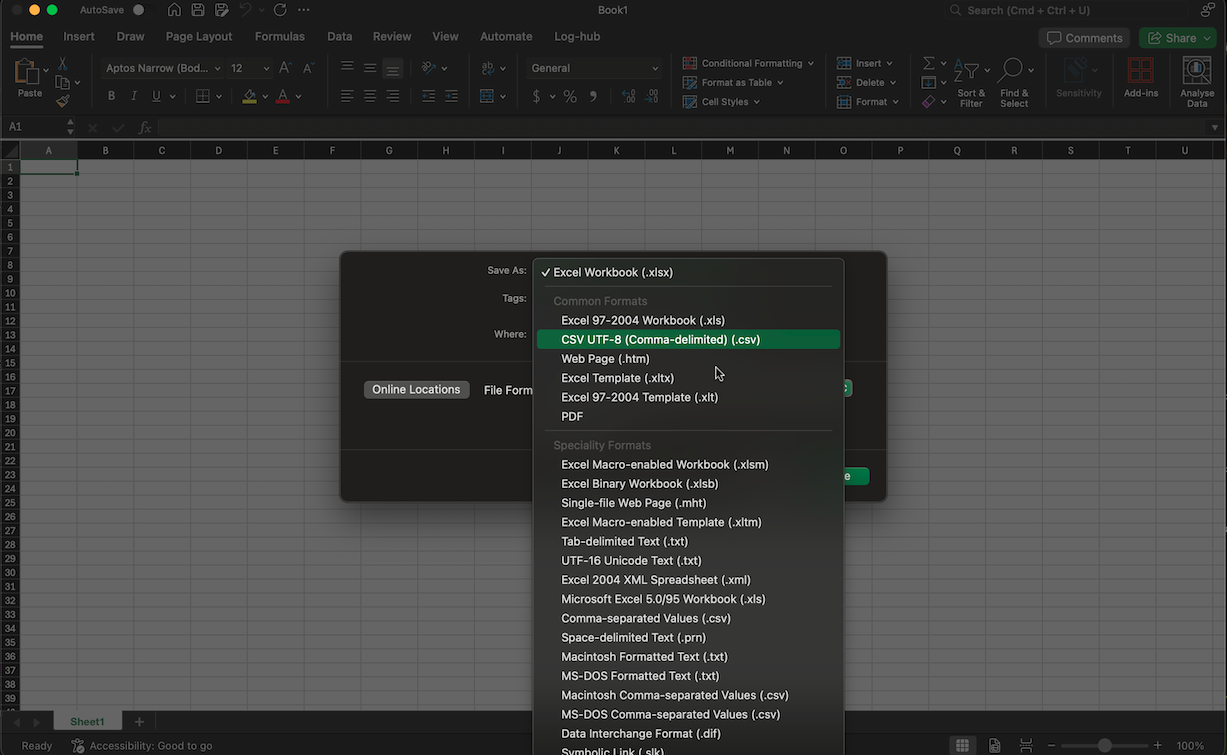Open the Comments pane
This screenshot has height=755, width=1227.
(x=1084, y=38)
